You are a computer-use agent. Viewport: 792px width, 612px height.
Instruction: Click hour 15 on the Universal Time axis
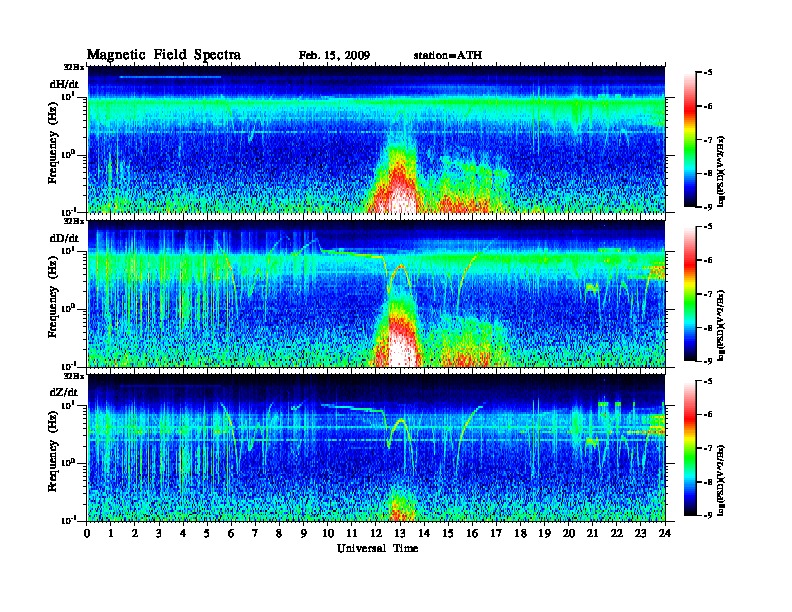(x=448, y=534)
